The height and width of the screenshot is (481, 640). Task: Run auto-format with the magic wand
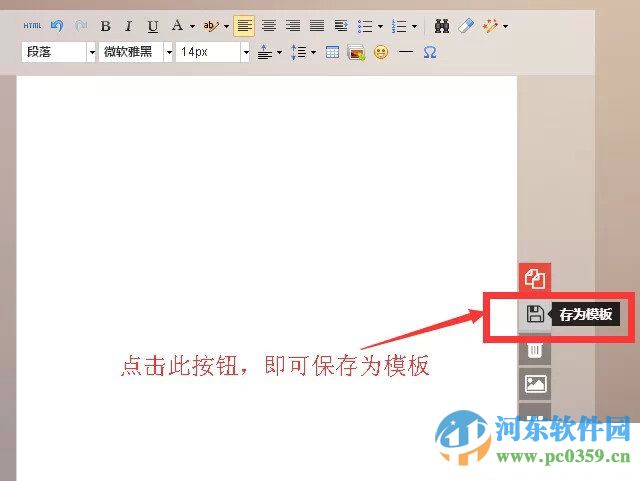[x=490, y=26]
